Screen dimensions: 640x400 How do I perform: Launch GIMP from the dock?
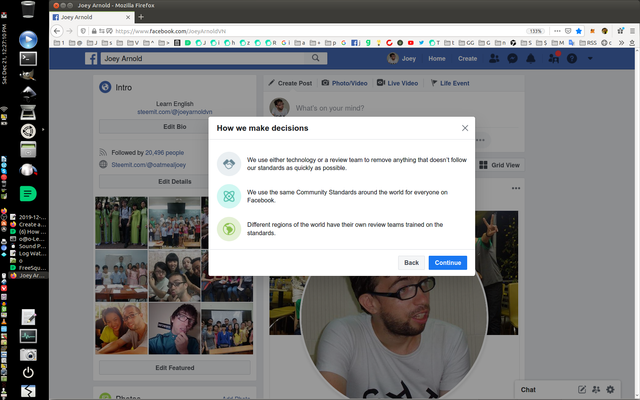[x=28, y=75]
